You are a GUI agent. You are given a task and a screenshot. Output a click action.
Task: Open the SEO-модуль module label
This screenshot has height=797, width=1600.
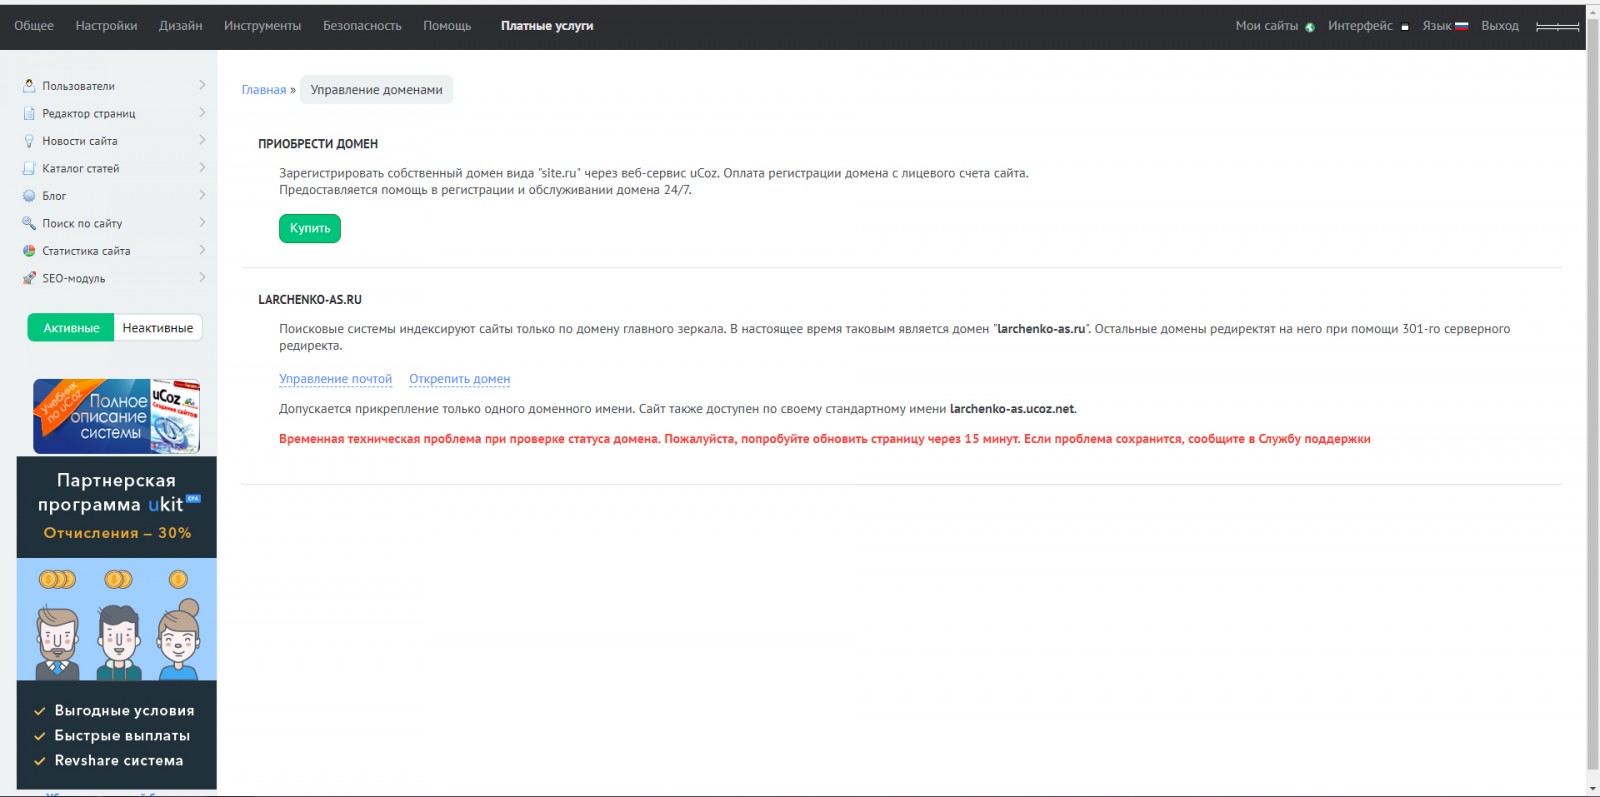pos(74,279)
